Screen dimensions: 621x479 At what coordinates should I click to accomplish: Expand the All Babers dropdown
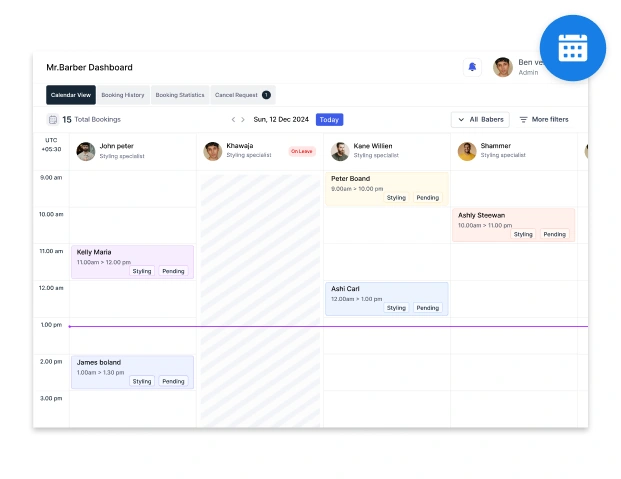pyautogui.click(x=480, y=120)
